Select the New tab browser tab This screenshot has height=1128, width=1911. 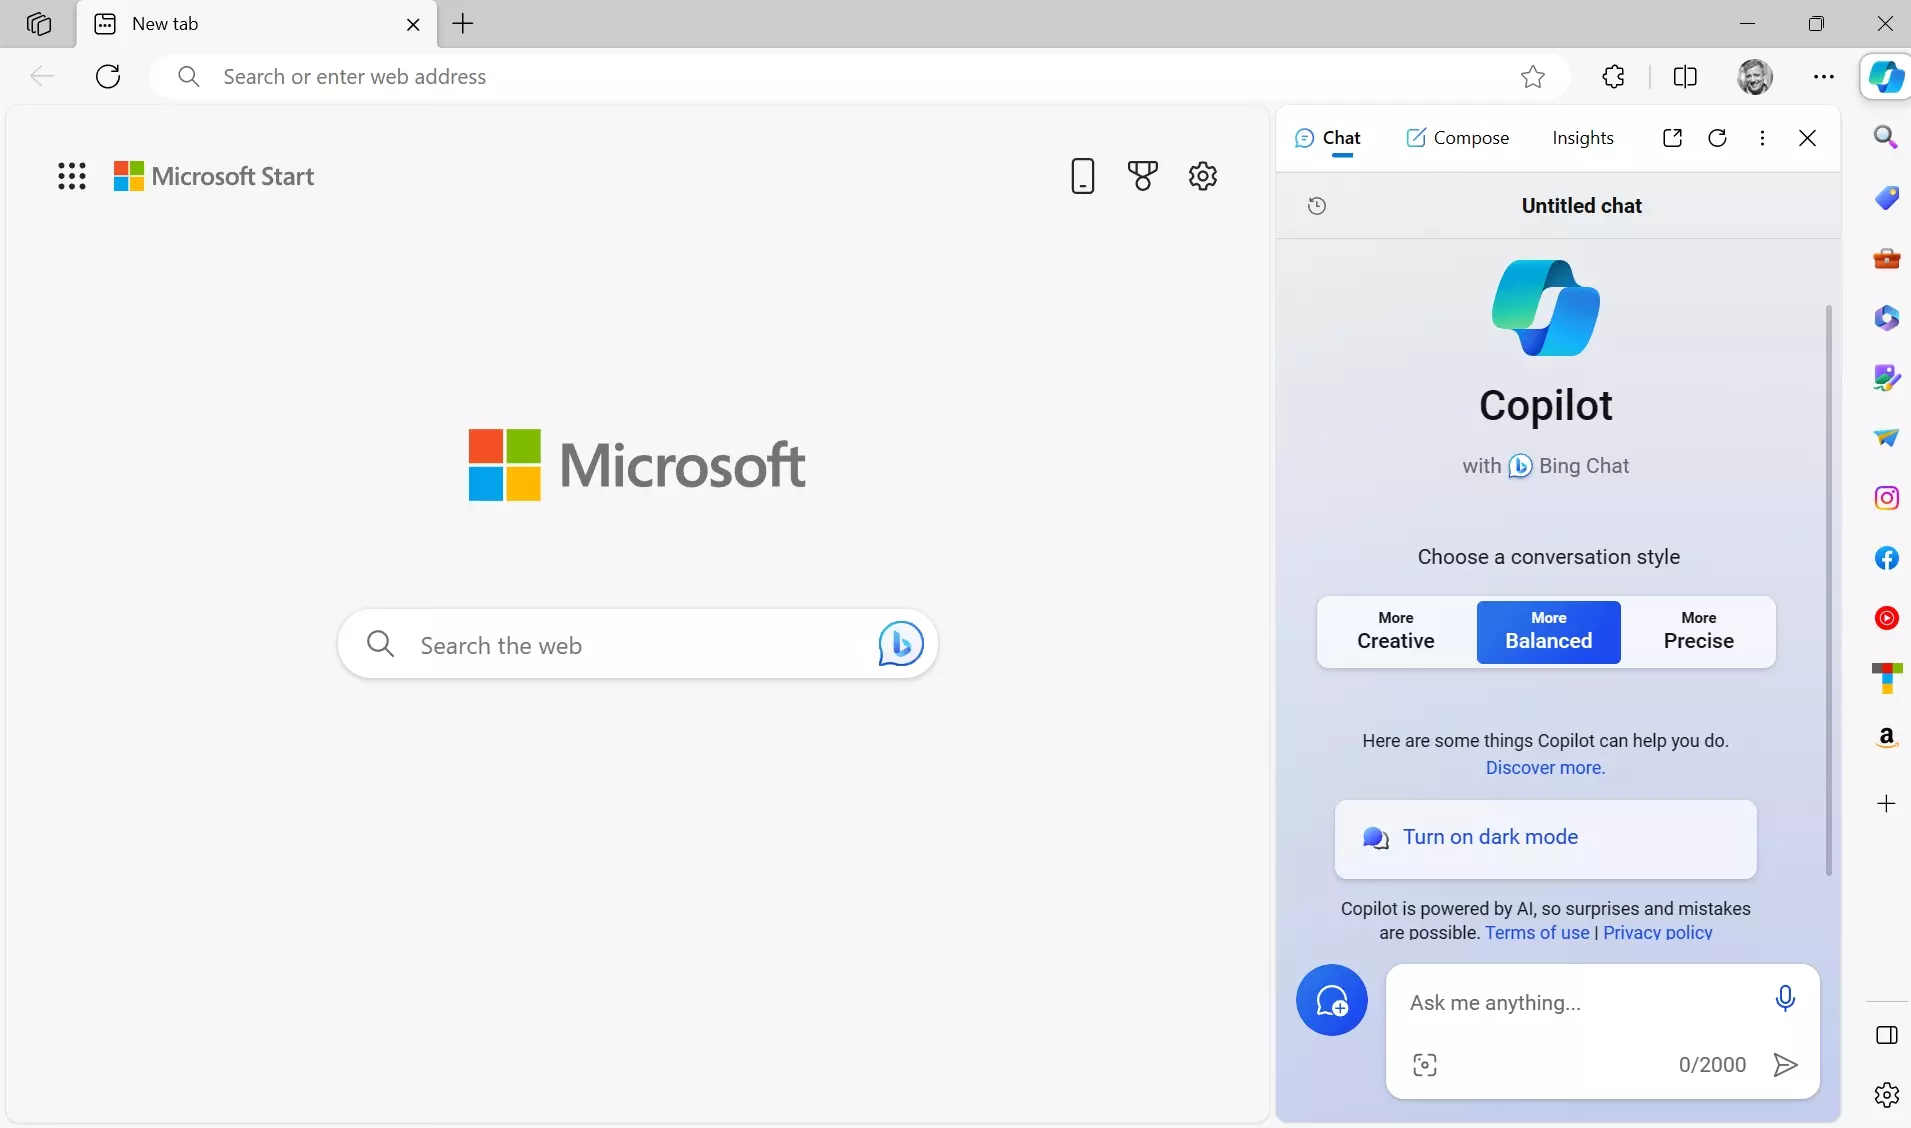coord(255,24)
